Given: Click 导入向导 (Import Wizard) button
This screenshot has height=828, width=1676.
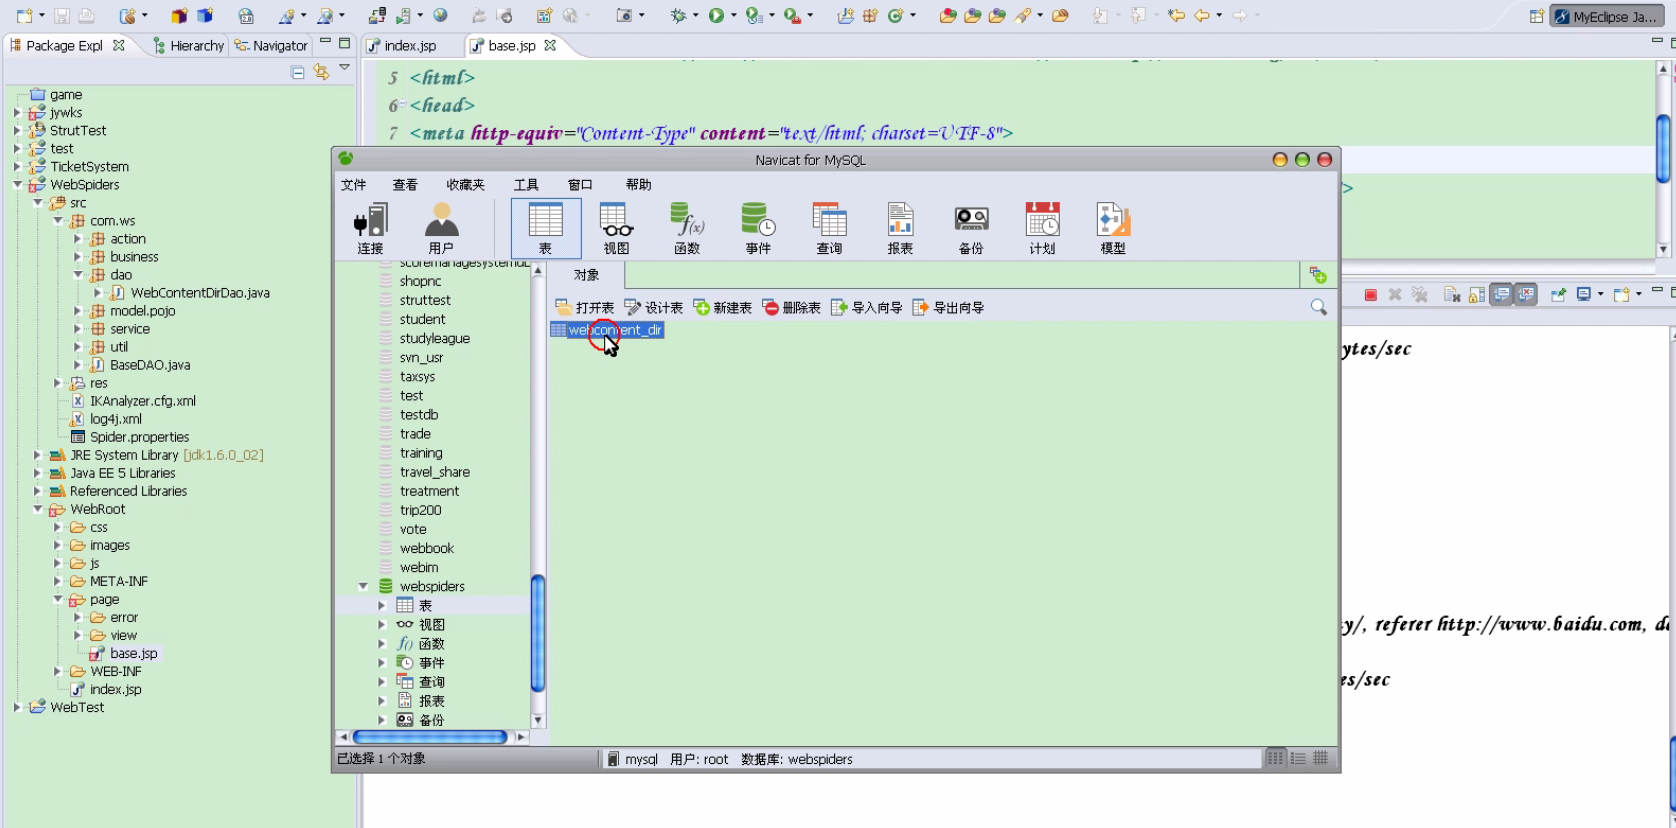Looking at the screenshot, I should point(867,307).
